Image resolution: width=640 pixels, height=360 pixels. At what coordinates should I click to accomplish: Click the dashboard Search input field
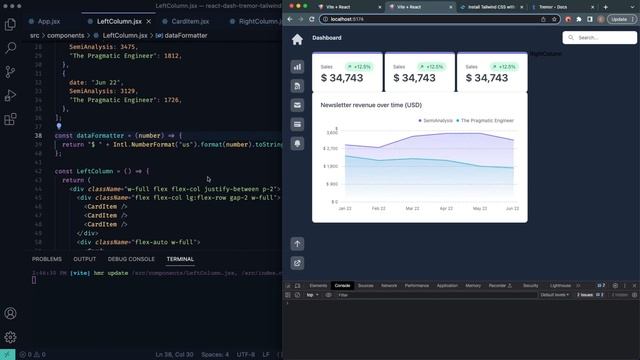click(x=600, y=38)
